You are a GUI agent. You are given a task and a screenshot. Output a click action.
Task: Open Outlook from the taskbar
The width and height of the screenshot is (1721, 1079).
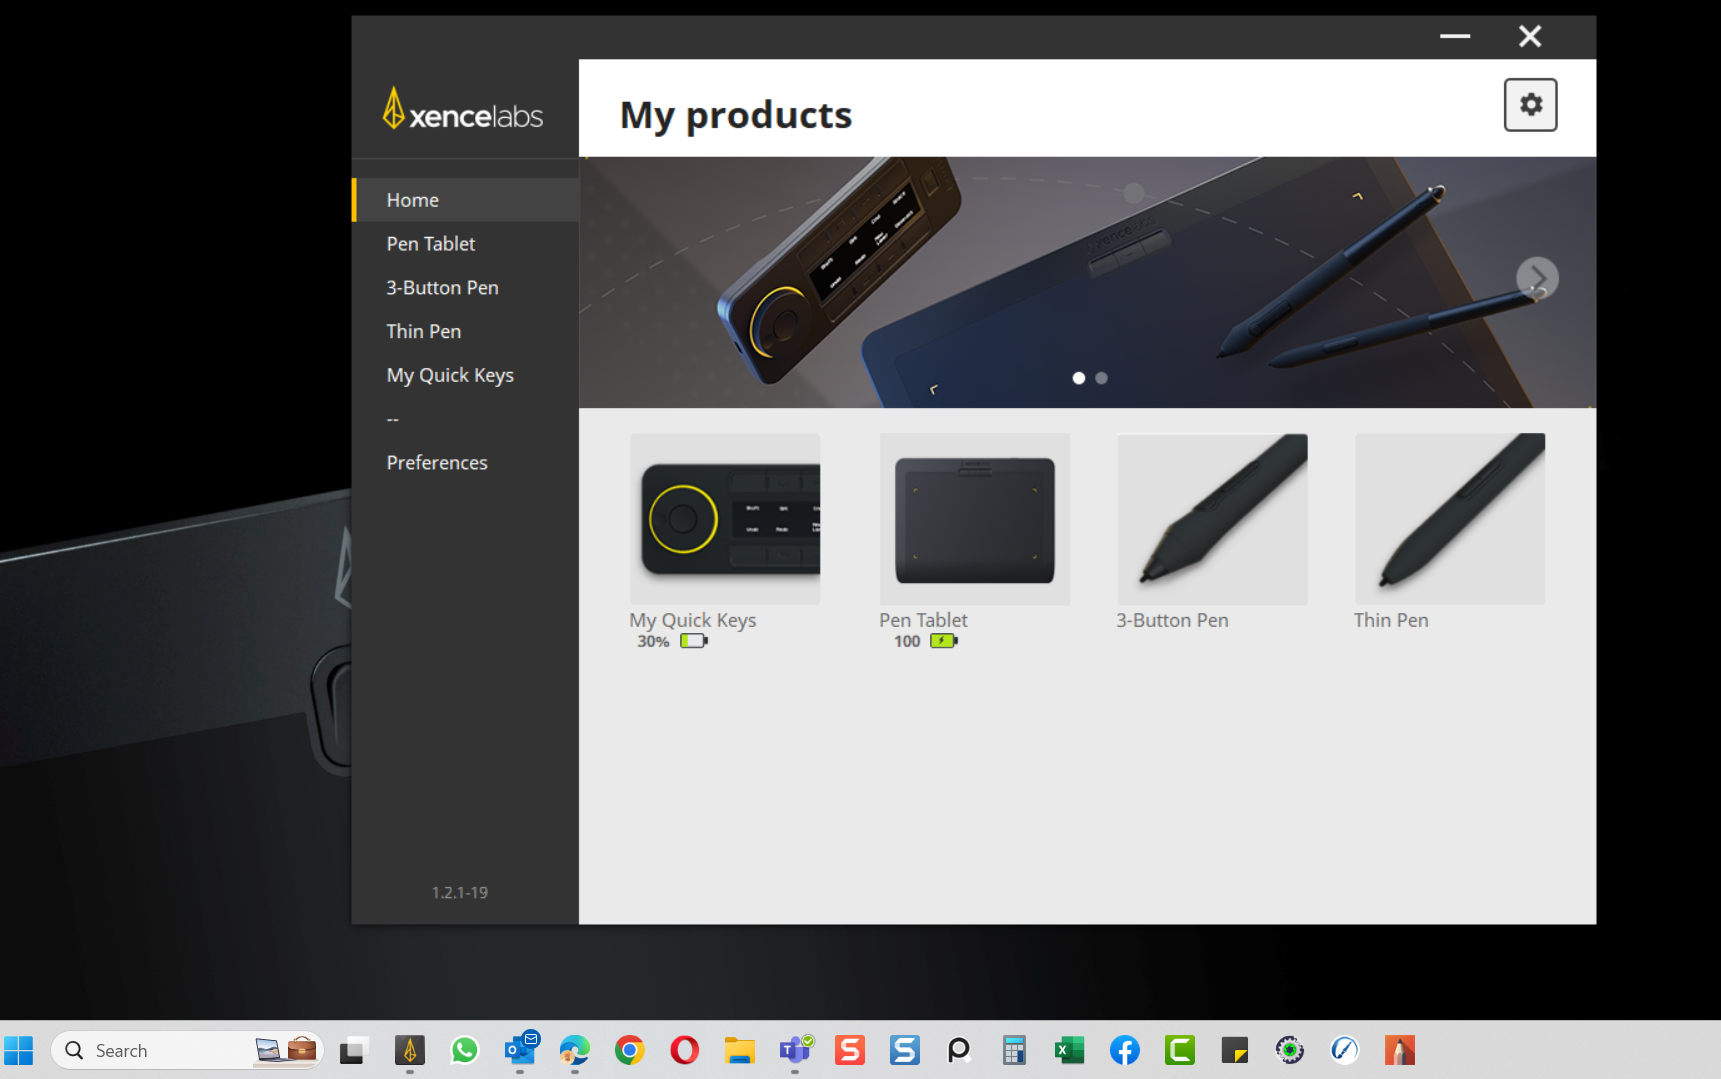coord(521,1049)
